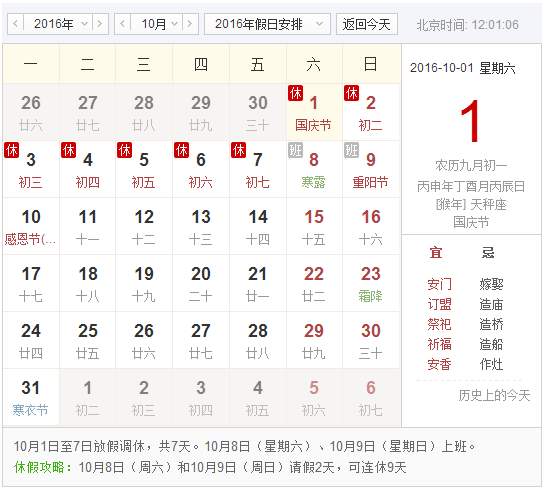Image resolution: width=547 pixels, height=490 pixels.
Task: Click 2016-10-01 星期六 date text
Action: (463, 68)
